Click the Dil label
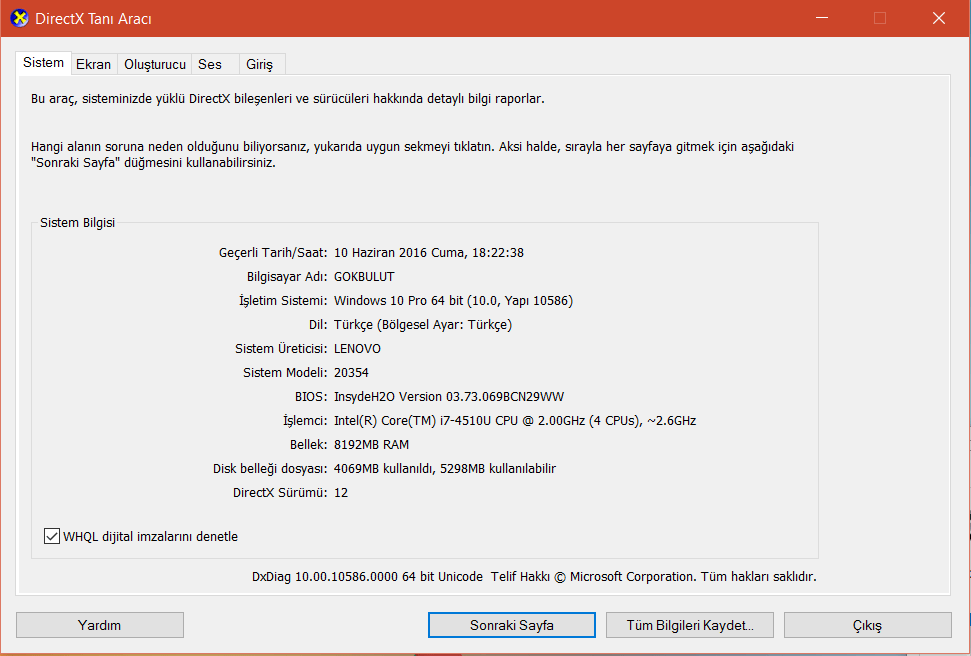Screen dimensions: 971x656 click(x=318, y=325)
